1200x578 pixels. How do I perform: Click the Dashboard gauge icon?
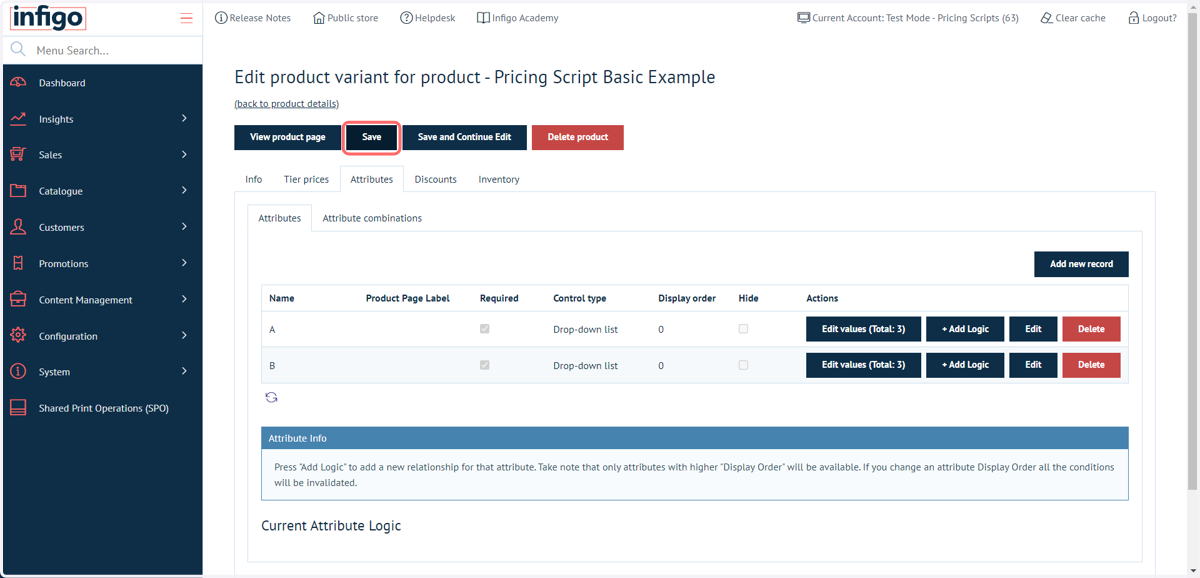point(18,82)
